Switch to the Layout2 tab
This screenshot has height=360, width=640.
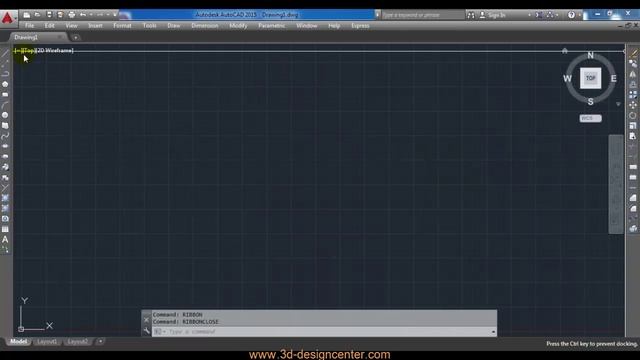point(78,342)
